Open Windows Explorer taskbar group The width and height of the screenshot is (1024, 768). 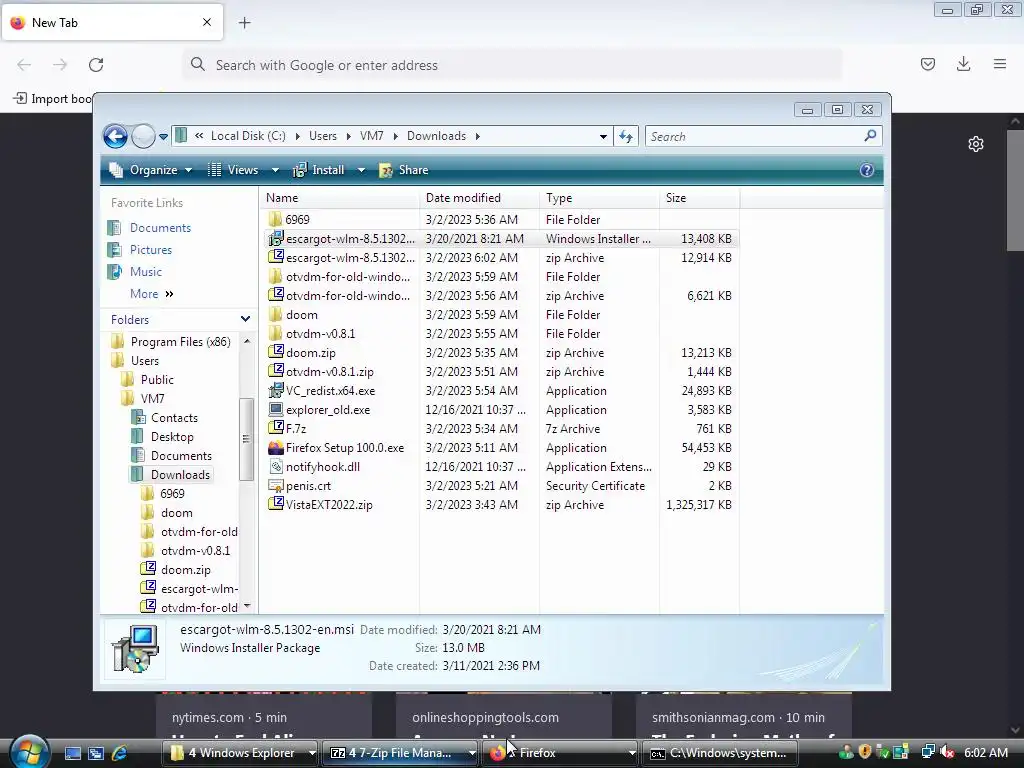pos(238,753)
